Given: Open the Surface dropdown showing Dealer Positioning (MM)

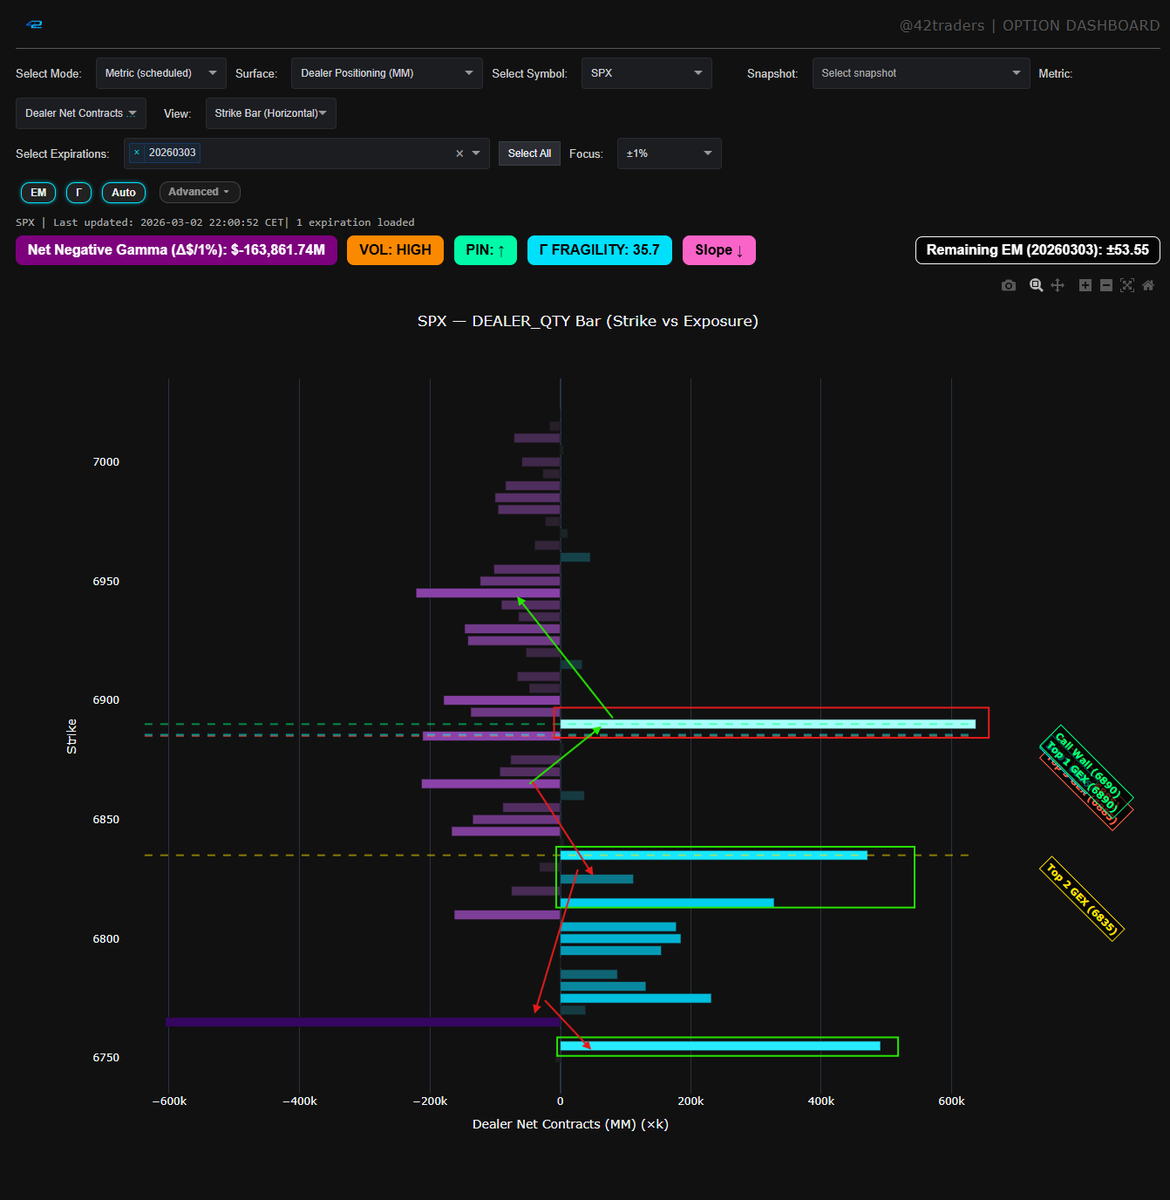Looking at the screenshot, I should 386,72.
